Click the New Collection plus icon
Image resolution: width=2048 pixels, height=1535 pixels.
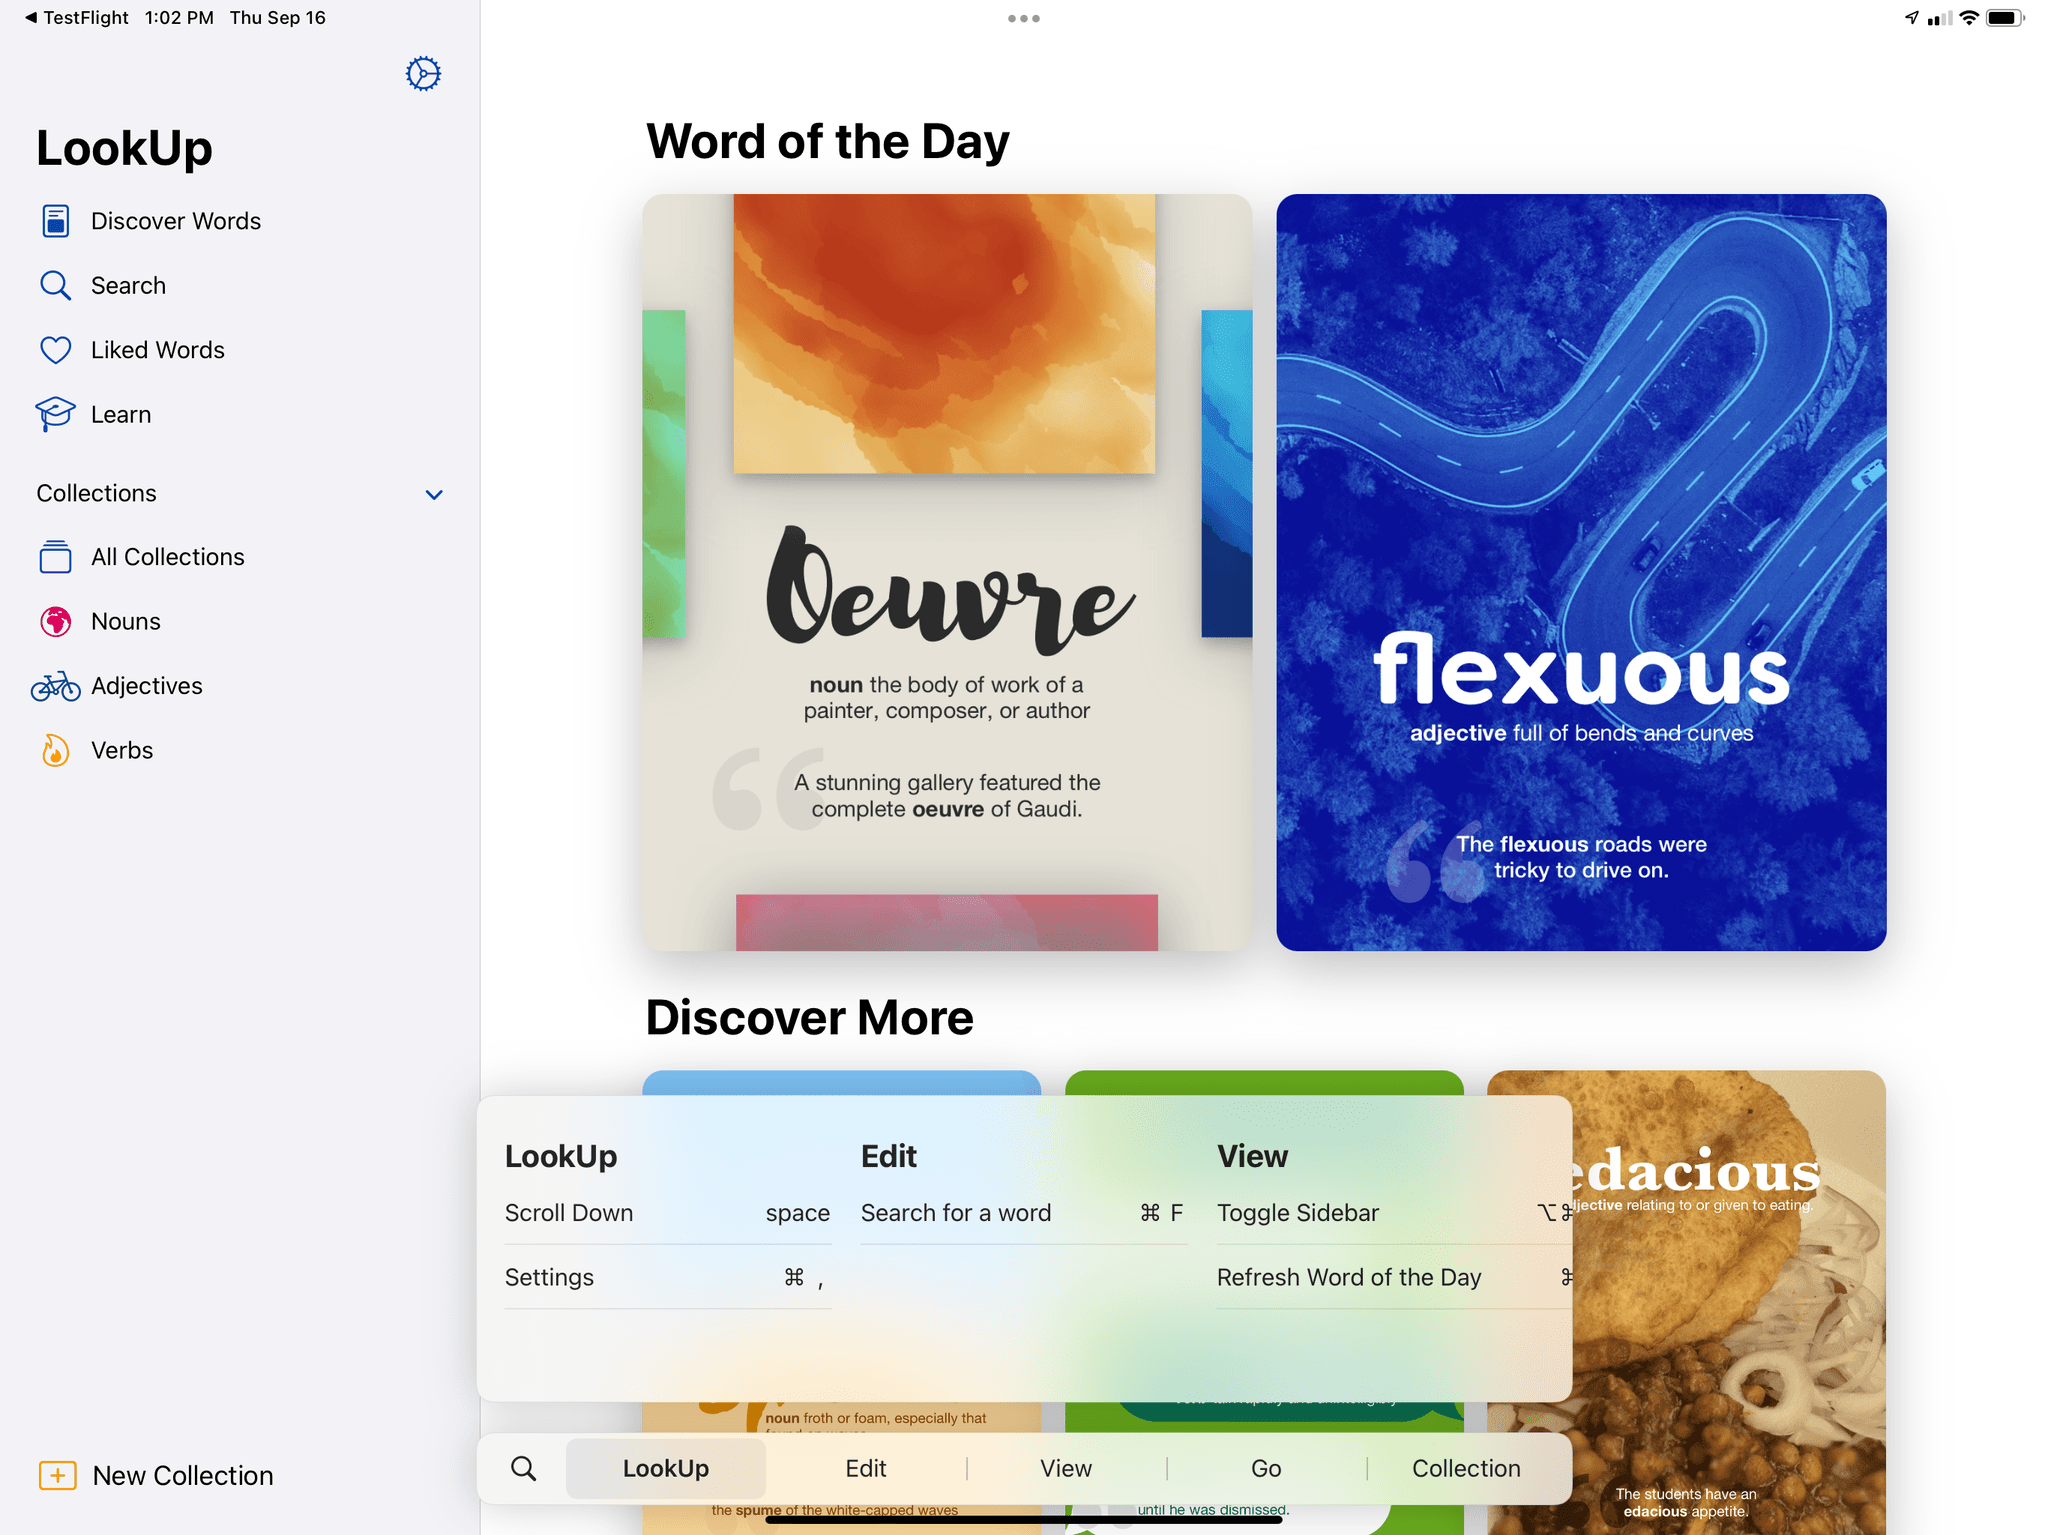point(57,1475)
